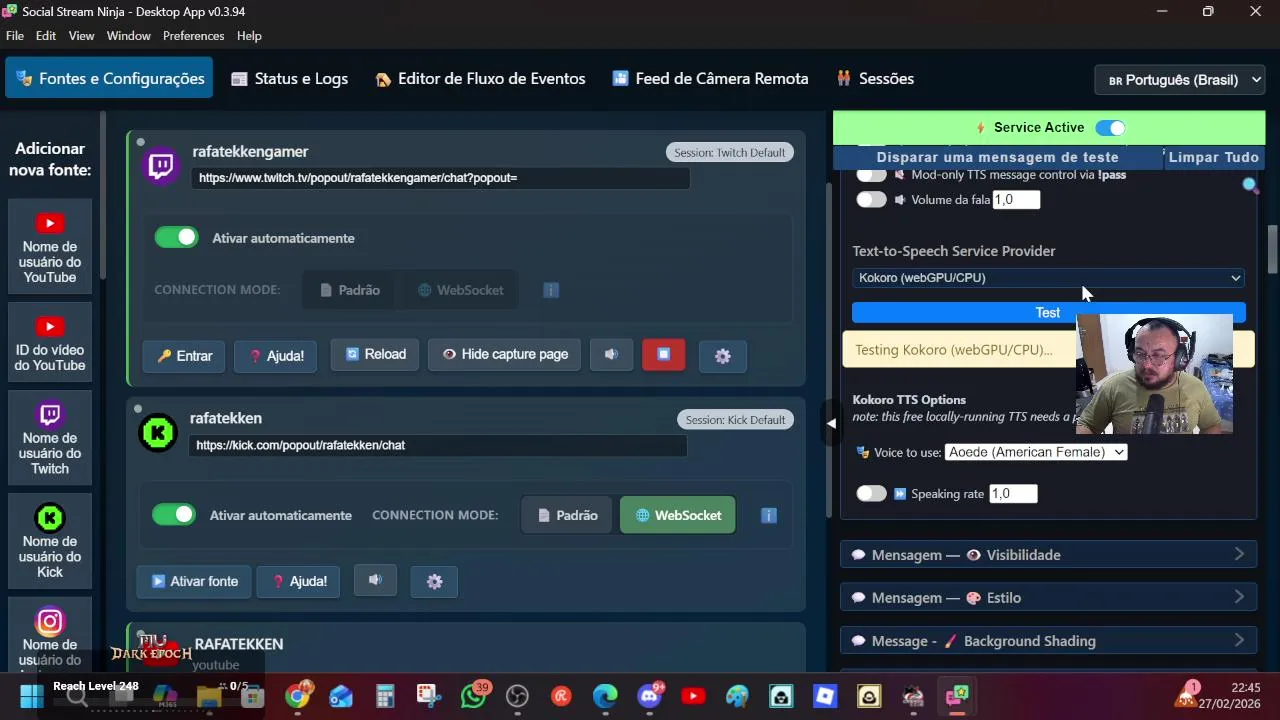Stop the Twitch source with red button
This screenshot has height=720, width=1280.
point(663,355)
